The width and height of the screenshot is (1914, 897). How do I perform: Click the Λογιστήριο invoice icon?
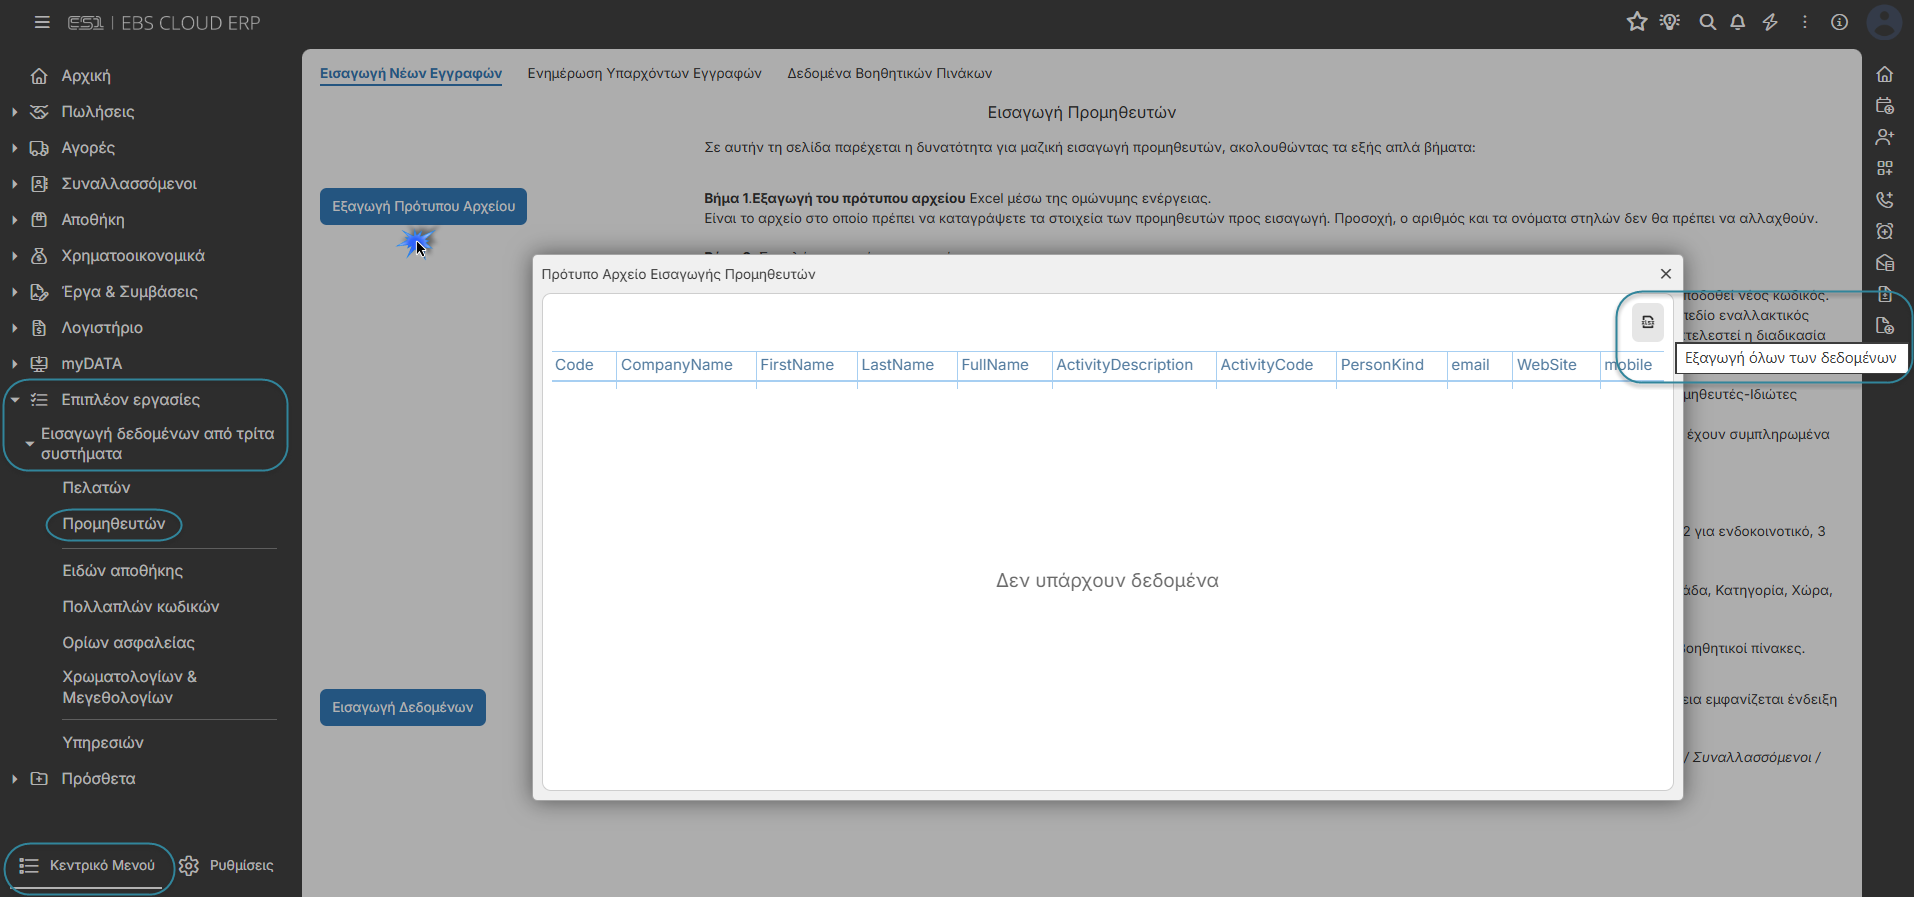[39, 328]
